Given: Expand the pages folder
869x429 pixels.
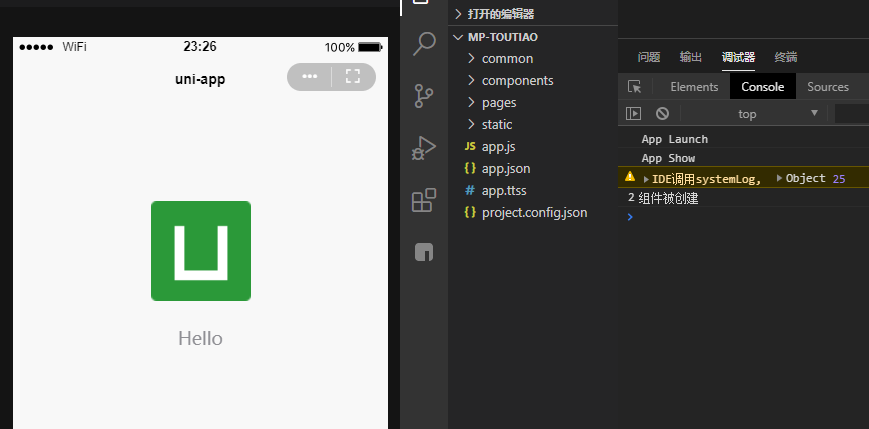Looking at the screenshot, I should [498, 102].
